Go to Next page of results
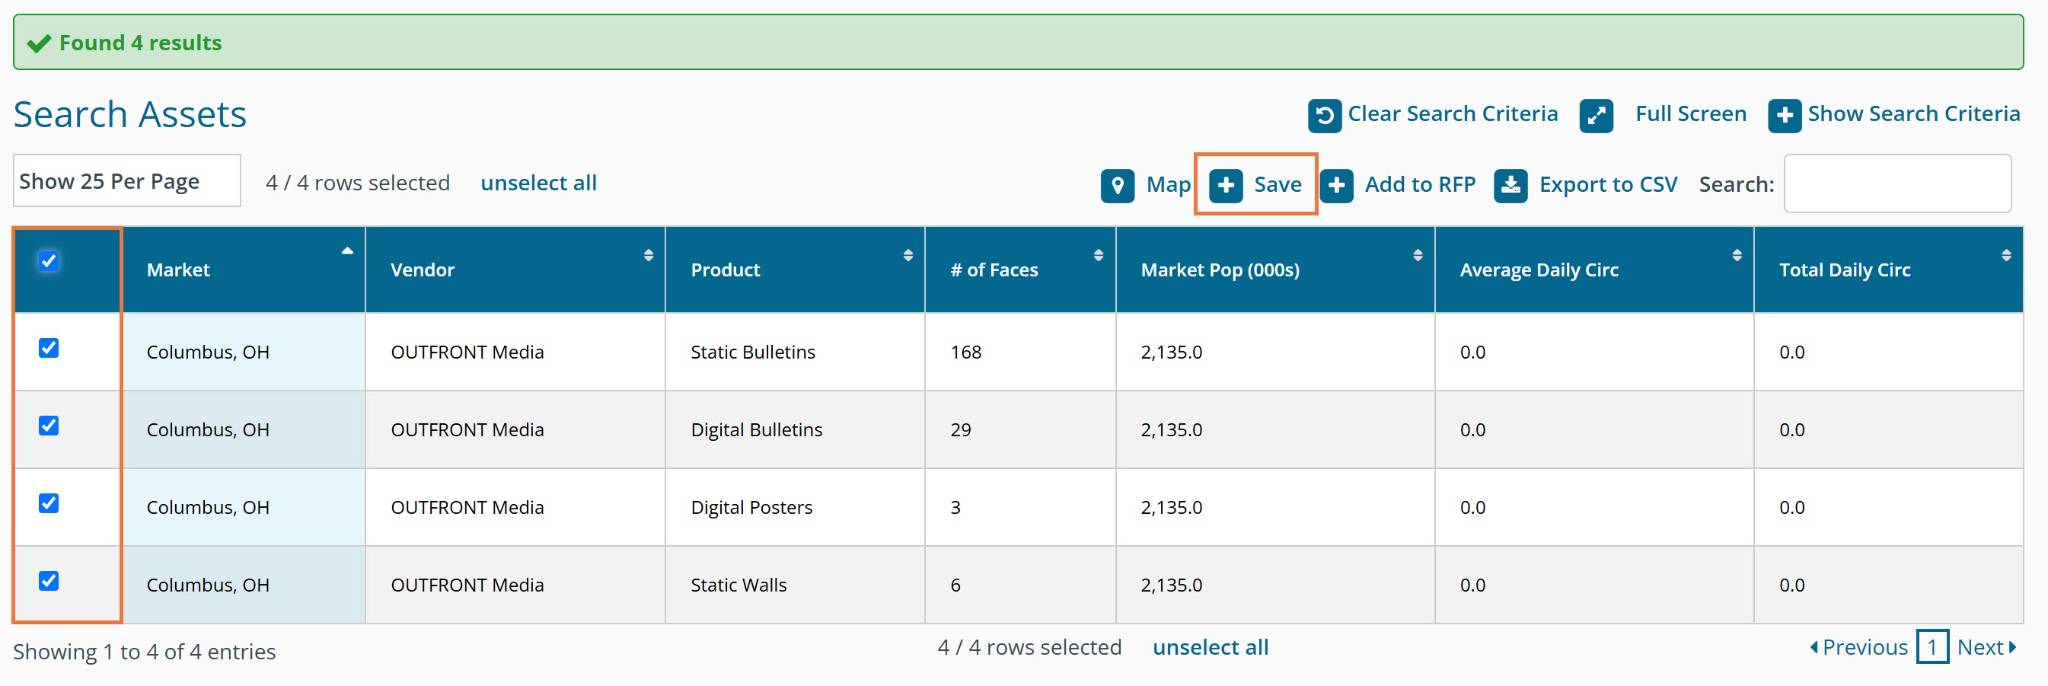2048x686 pixels. [x=1985, y=648]
